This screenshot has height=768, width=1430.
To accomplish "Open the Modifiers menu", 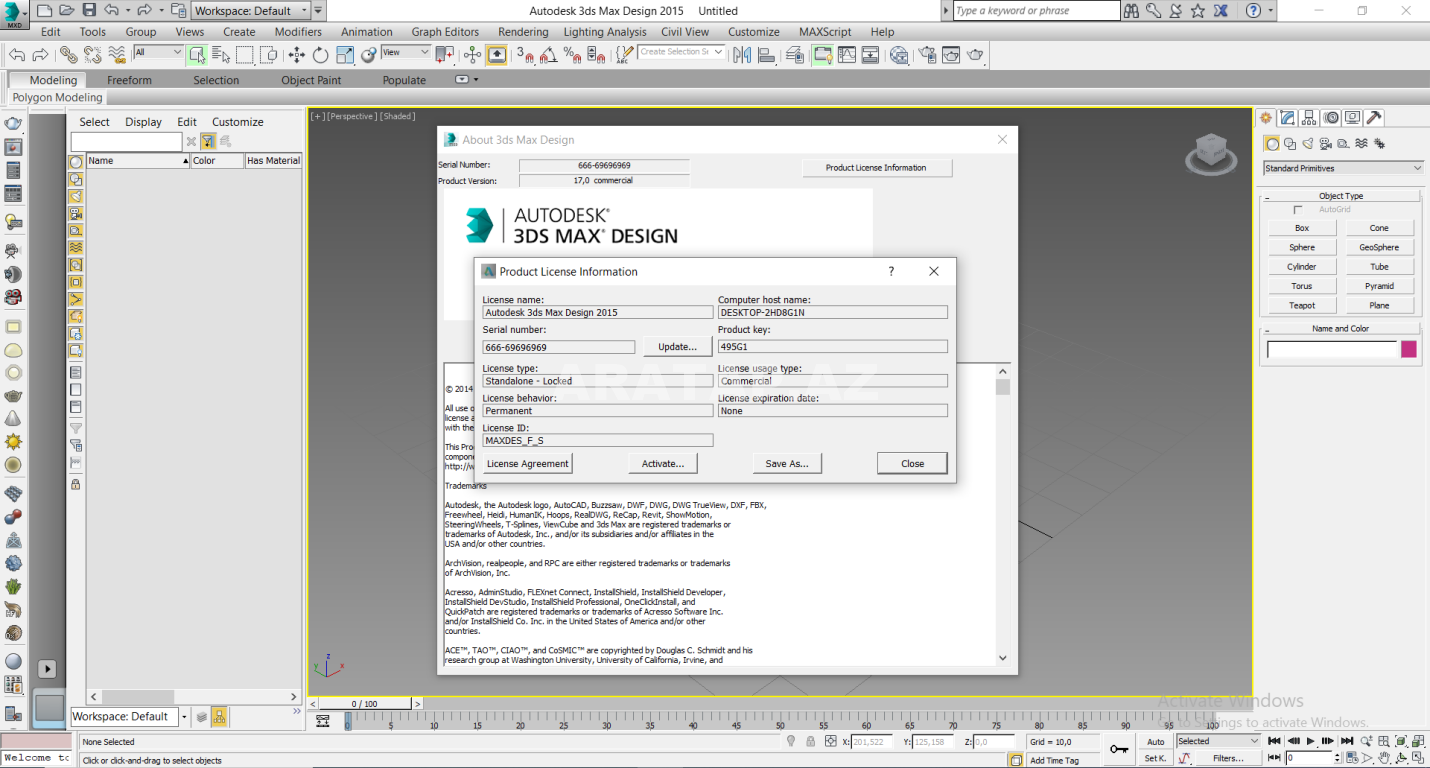I will [298, 32].
